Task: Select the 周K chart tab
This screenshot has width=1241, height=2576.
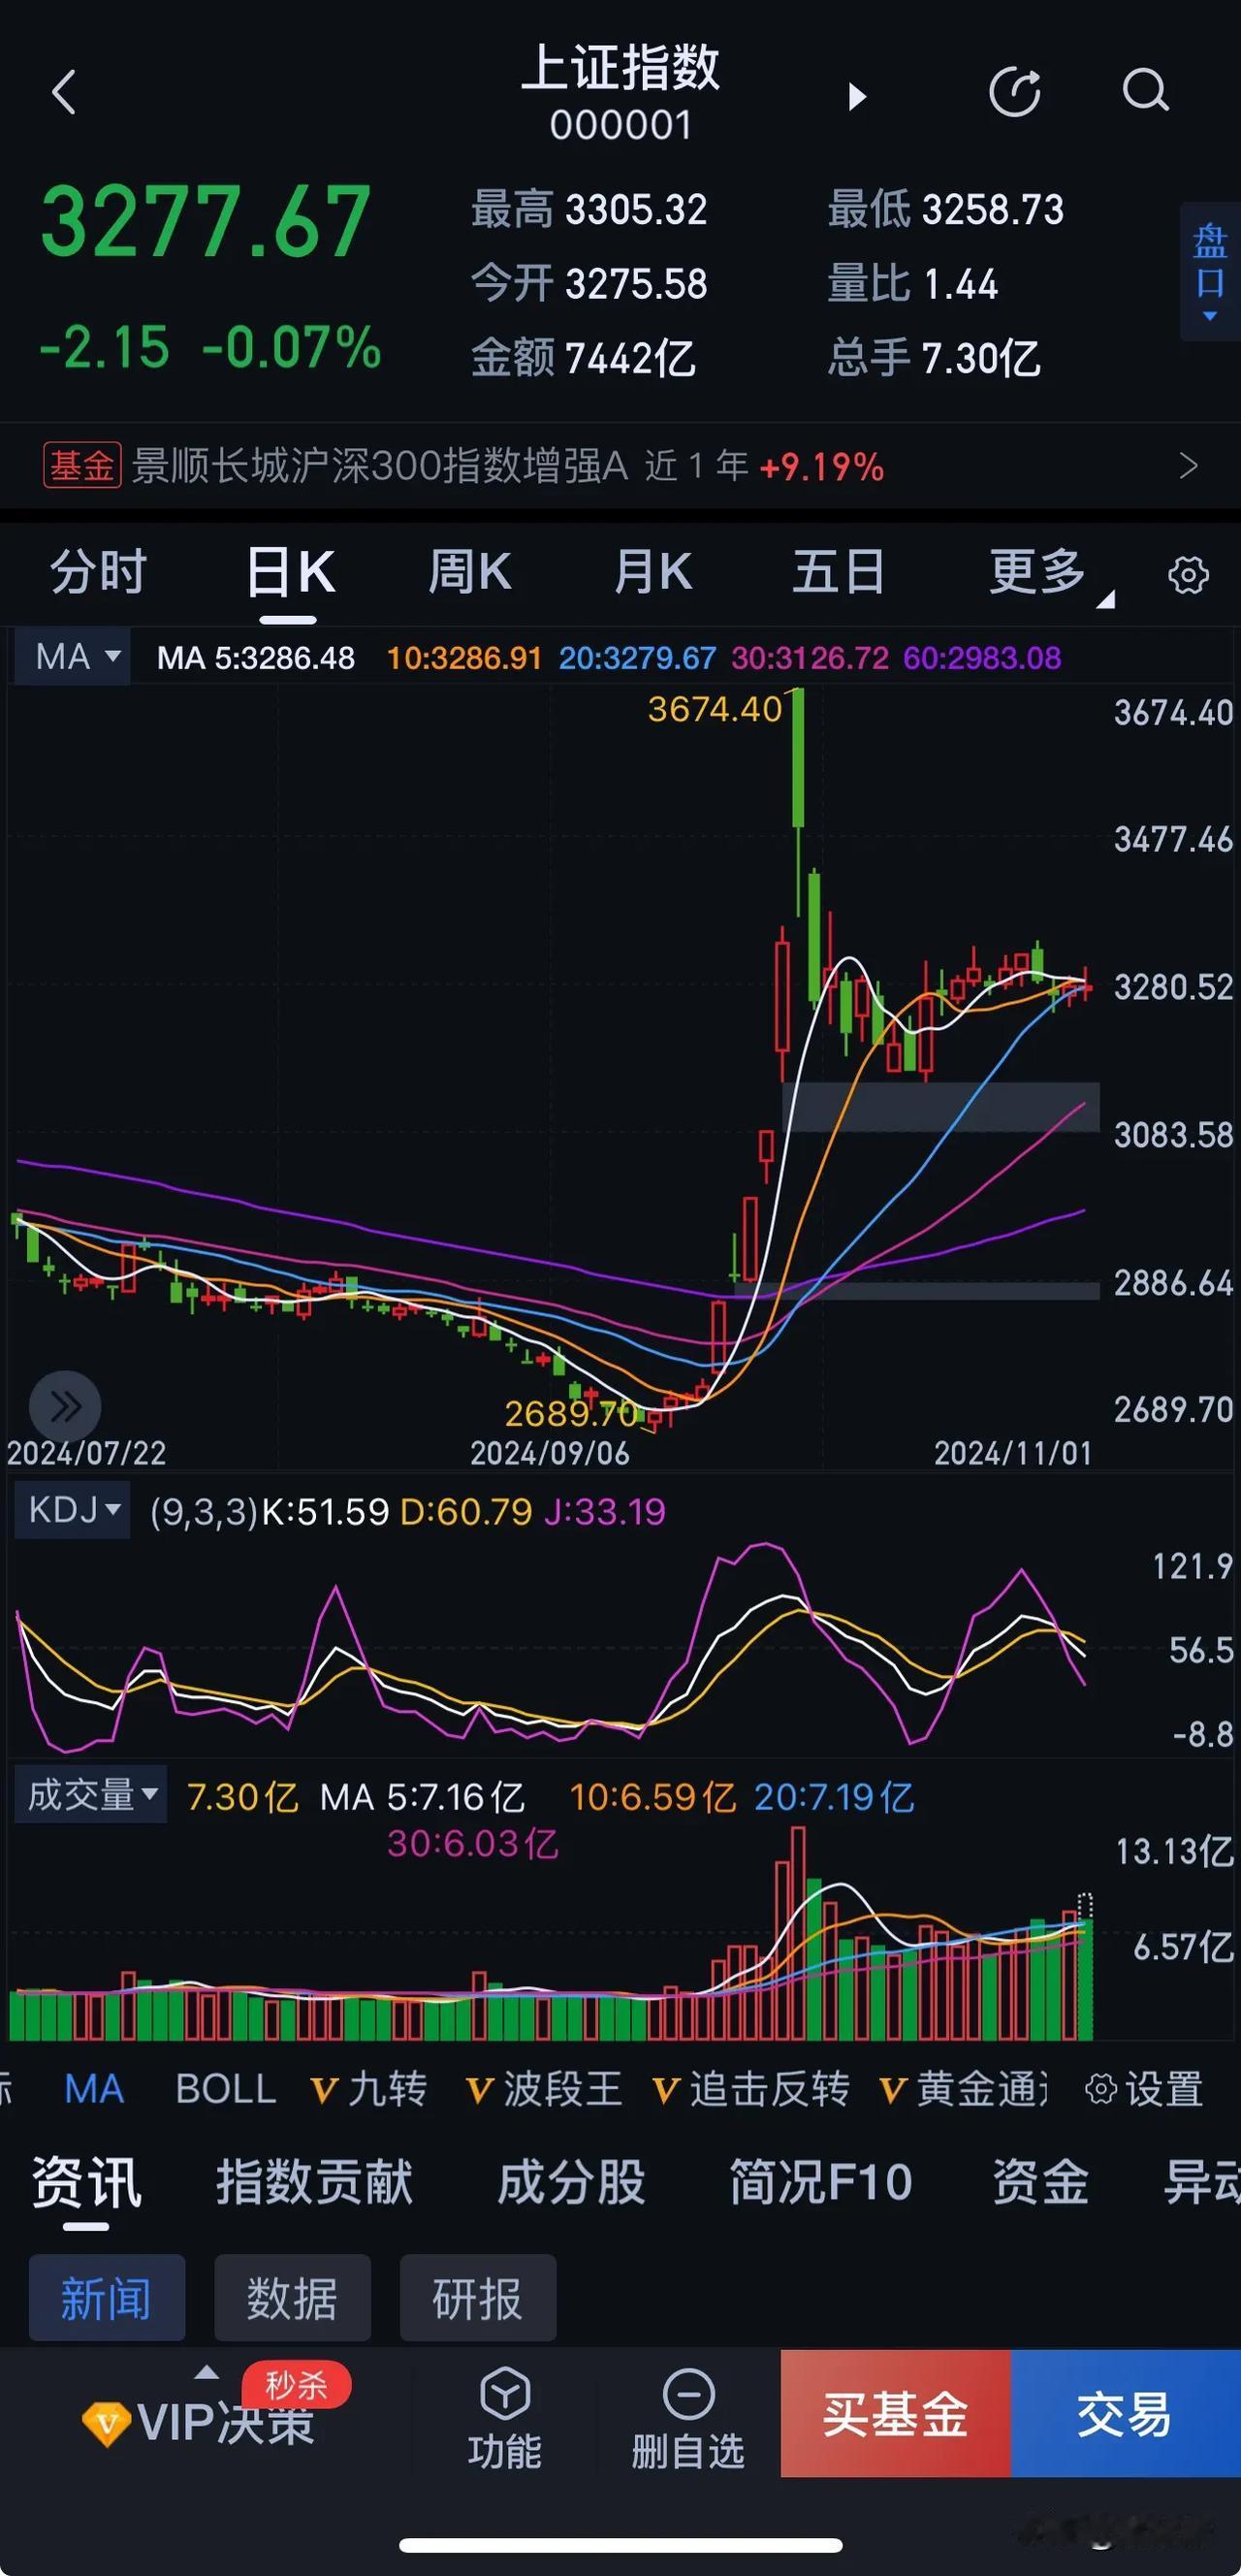Action: pyautogui.click(x=470, y=573)
